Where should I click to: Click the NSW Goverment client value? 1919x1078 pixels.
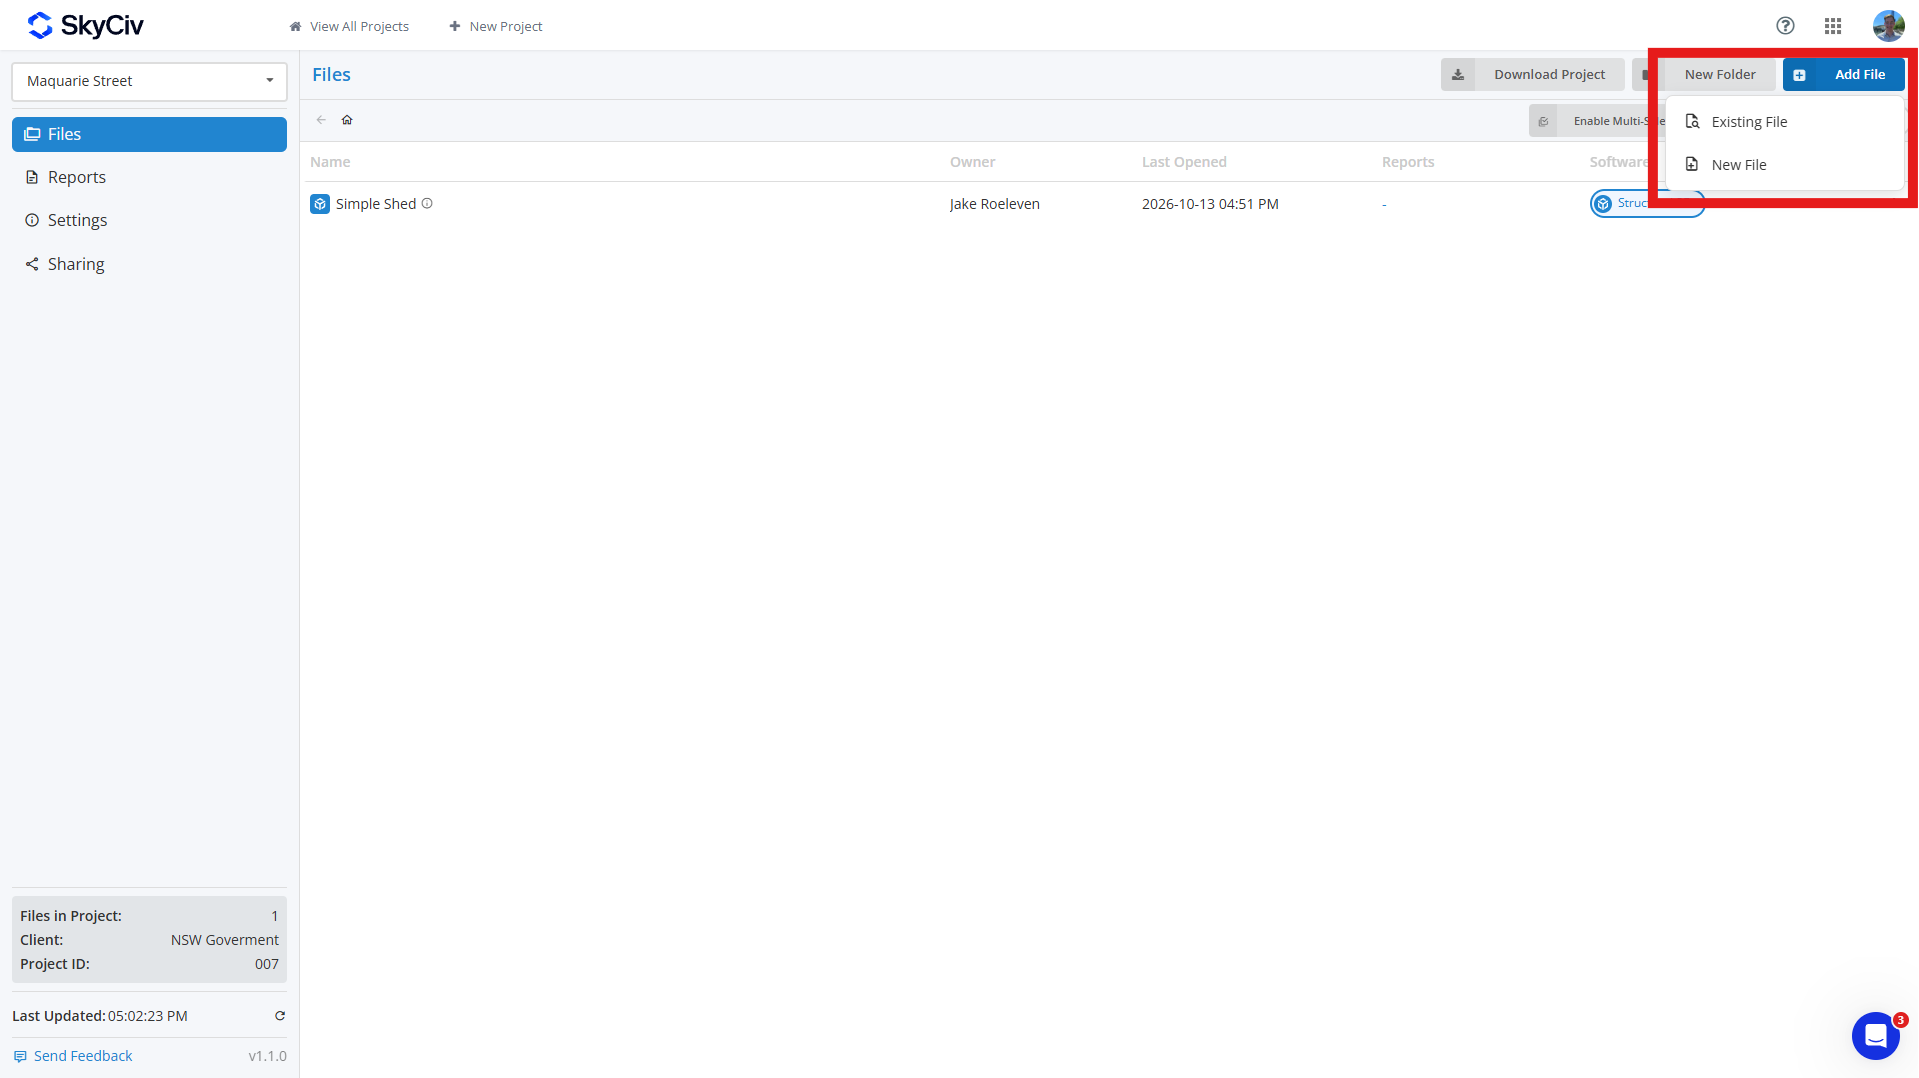(x=225, y=940)
